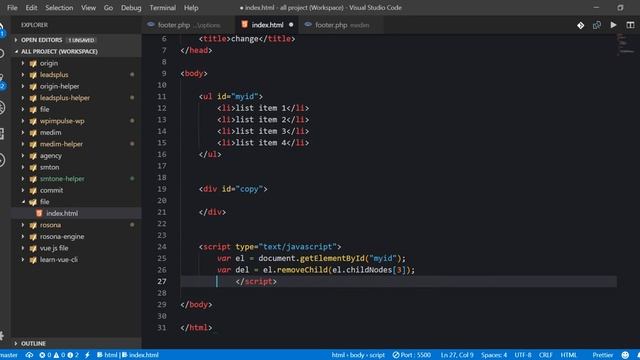Image resolution: width=640 pixels, height=360 pixels.
Task: Click Prettier in status bar
Action: [602, 355]
